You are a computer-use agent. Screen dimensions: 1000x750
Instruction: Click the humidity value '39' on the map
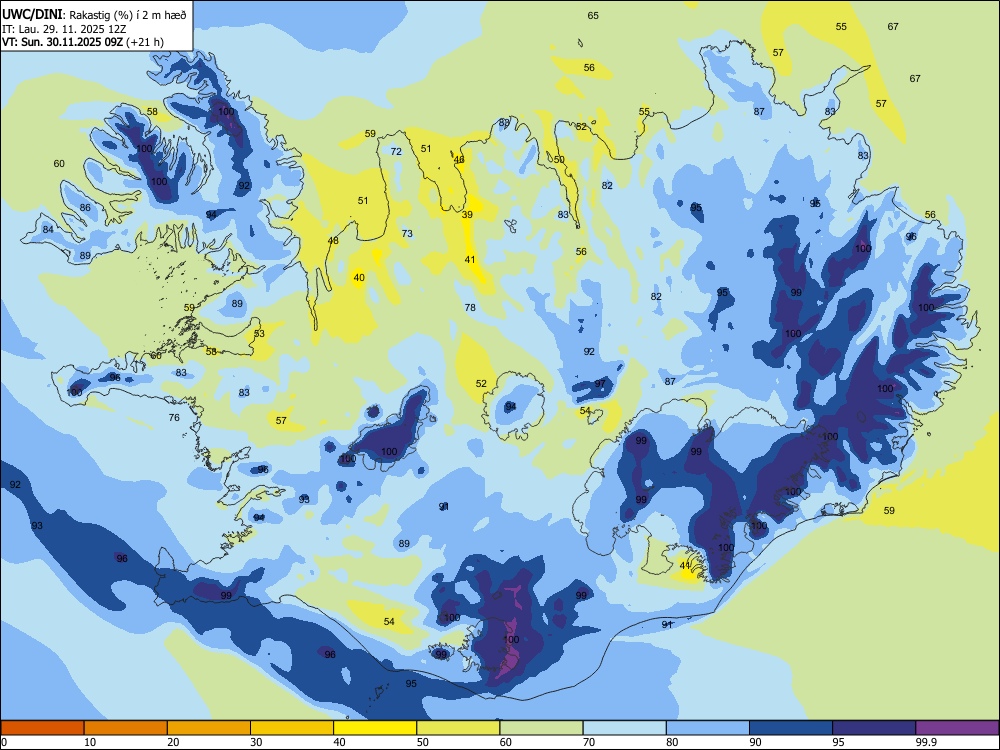(x=467, y=215)
